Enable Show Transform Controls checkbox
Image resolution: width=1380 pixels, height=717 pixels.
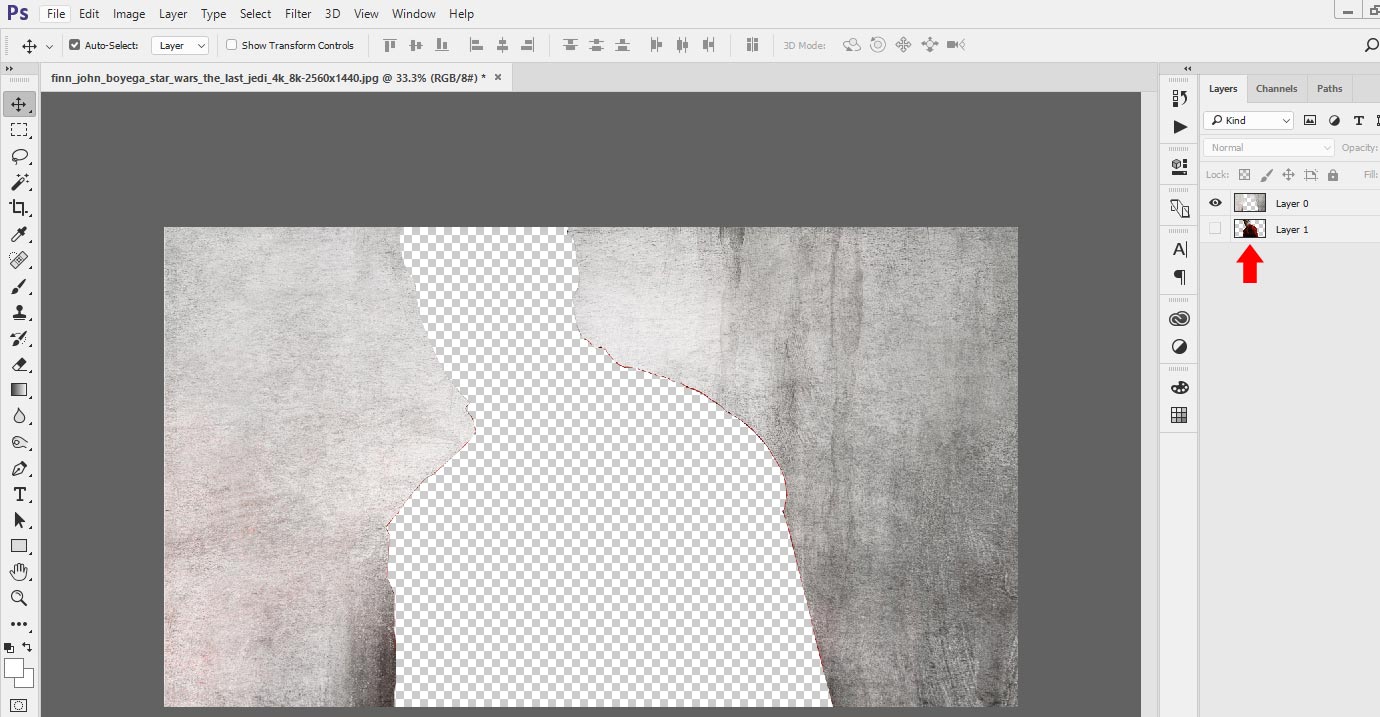tap(232, 45)
